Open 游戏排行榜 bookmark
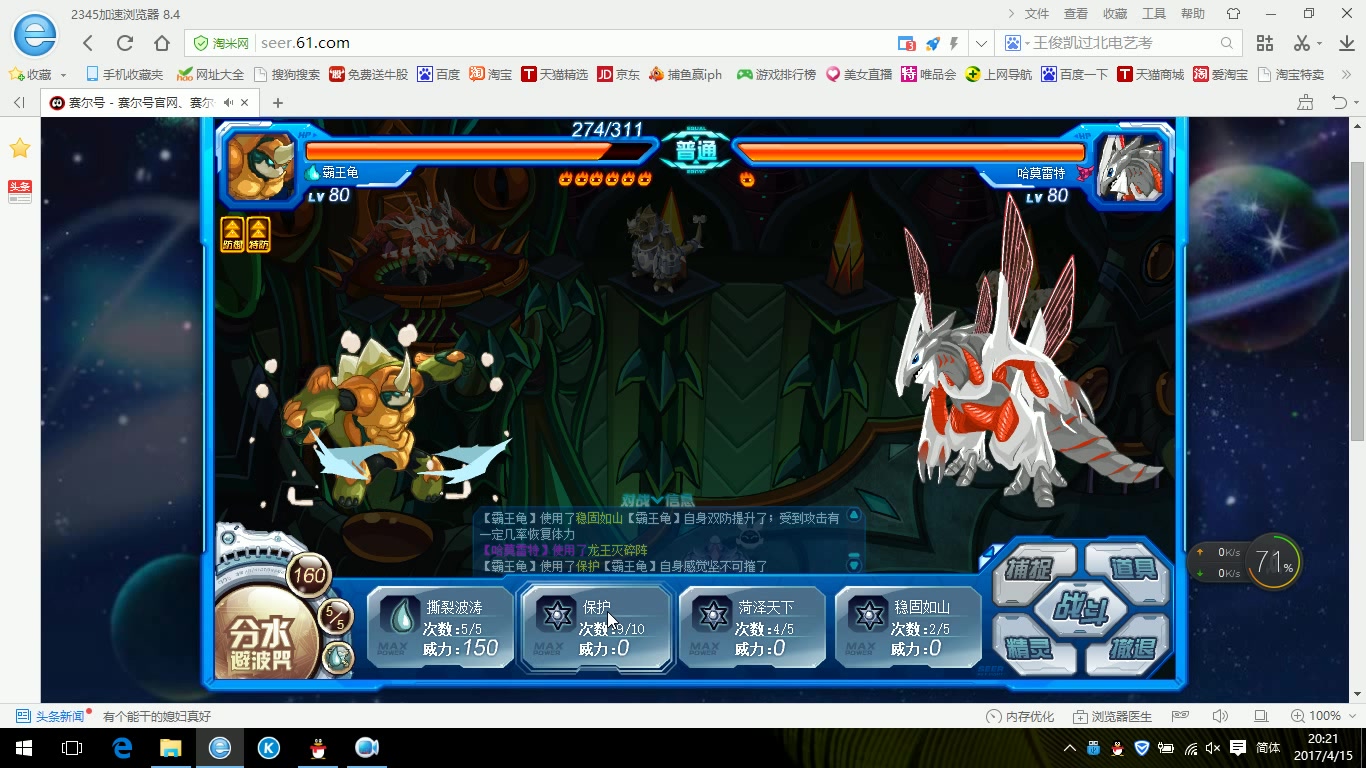The height and width of the screenshot is (768, 1366). pyautogui.click(x=776, y=75)
